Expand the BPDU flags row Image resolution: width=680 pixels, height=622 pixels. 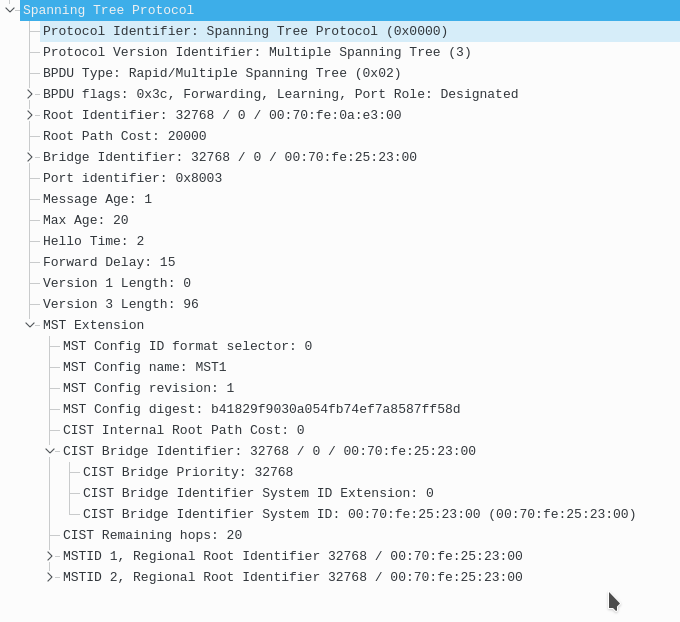(x=30, y=94)
